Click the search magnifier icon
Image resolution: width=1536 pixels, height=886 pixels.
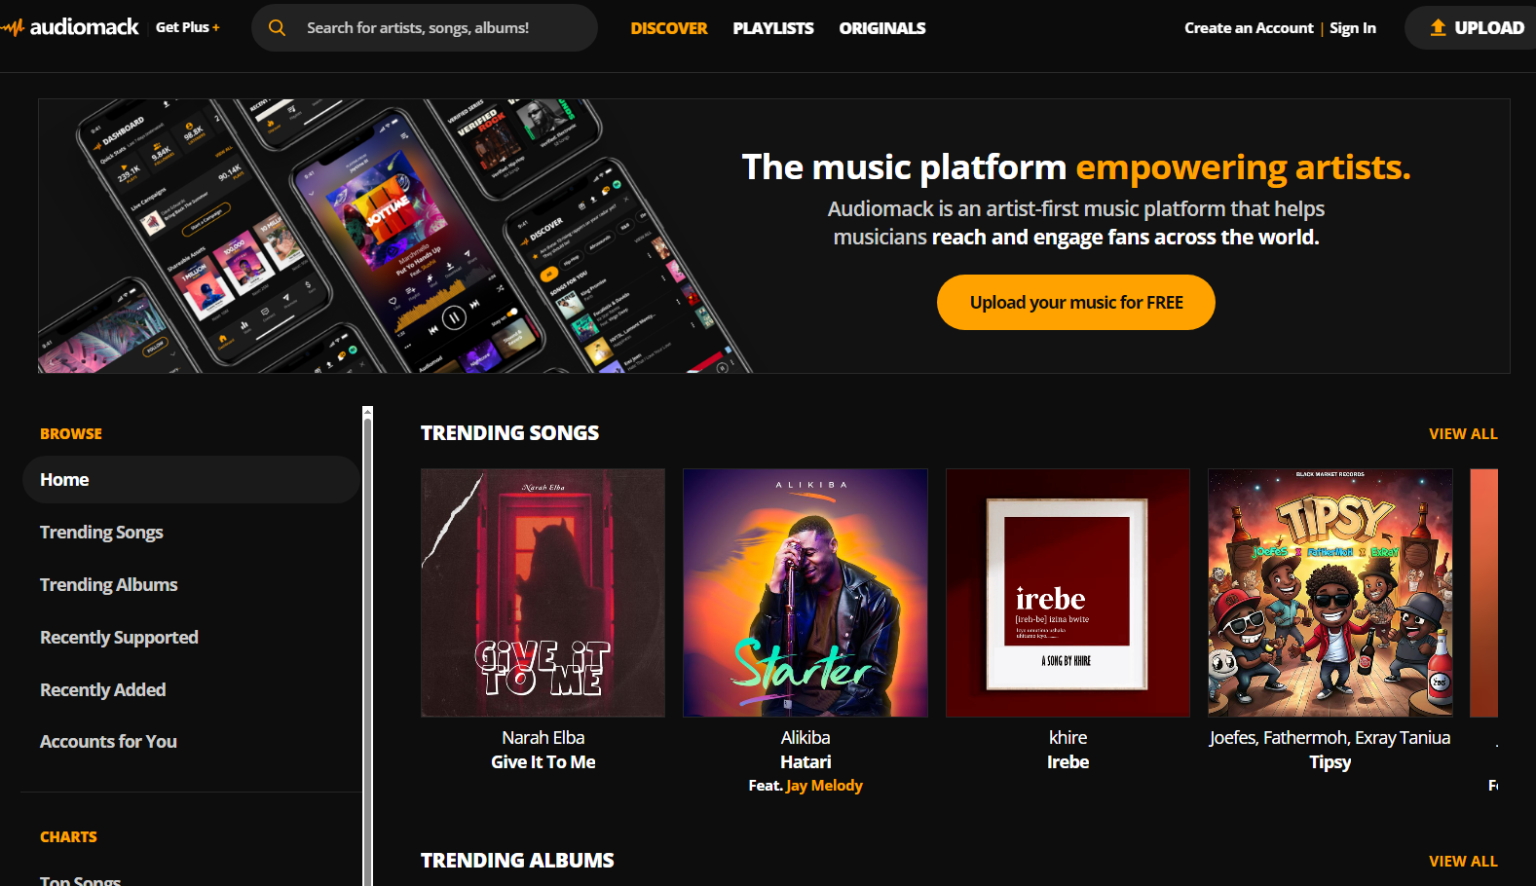click(277, 28)
